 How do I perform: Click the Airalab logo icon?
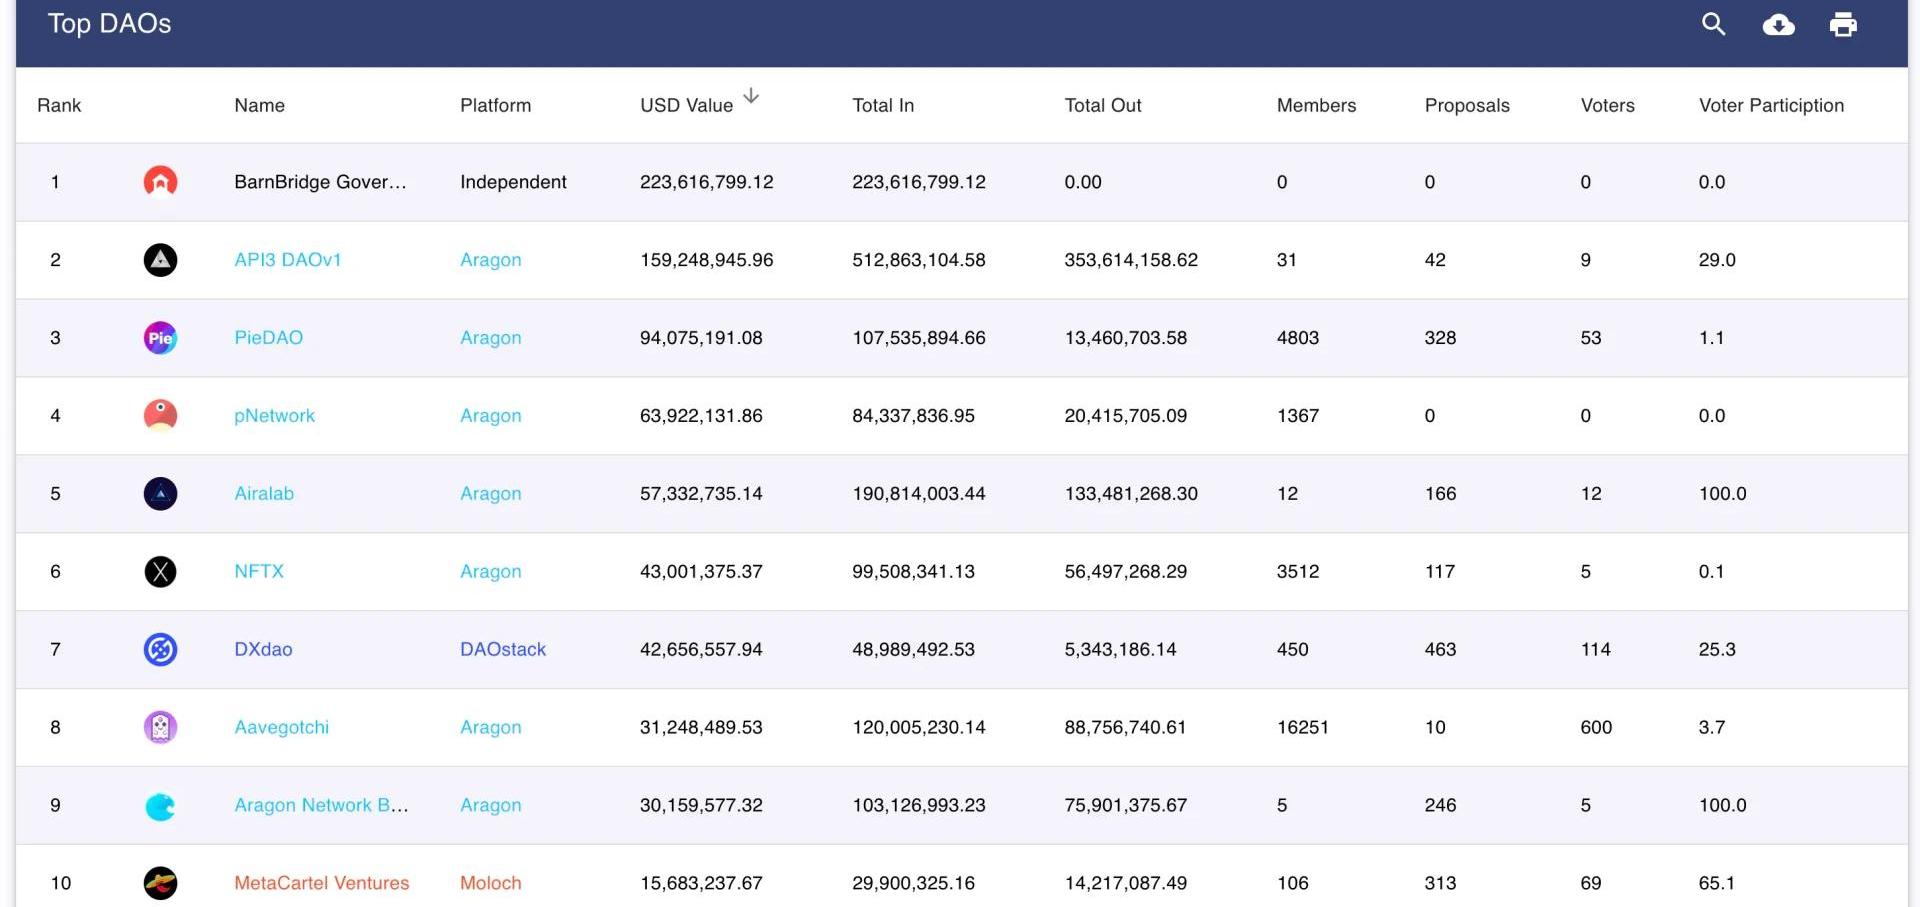click(x=160, y=493)
